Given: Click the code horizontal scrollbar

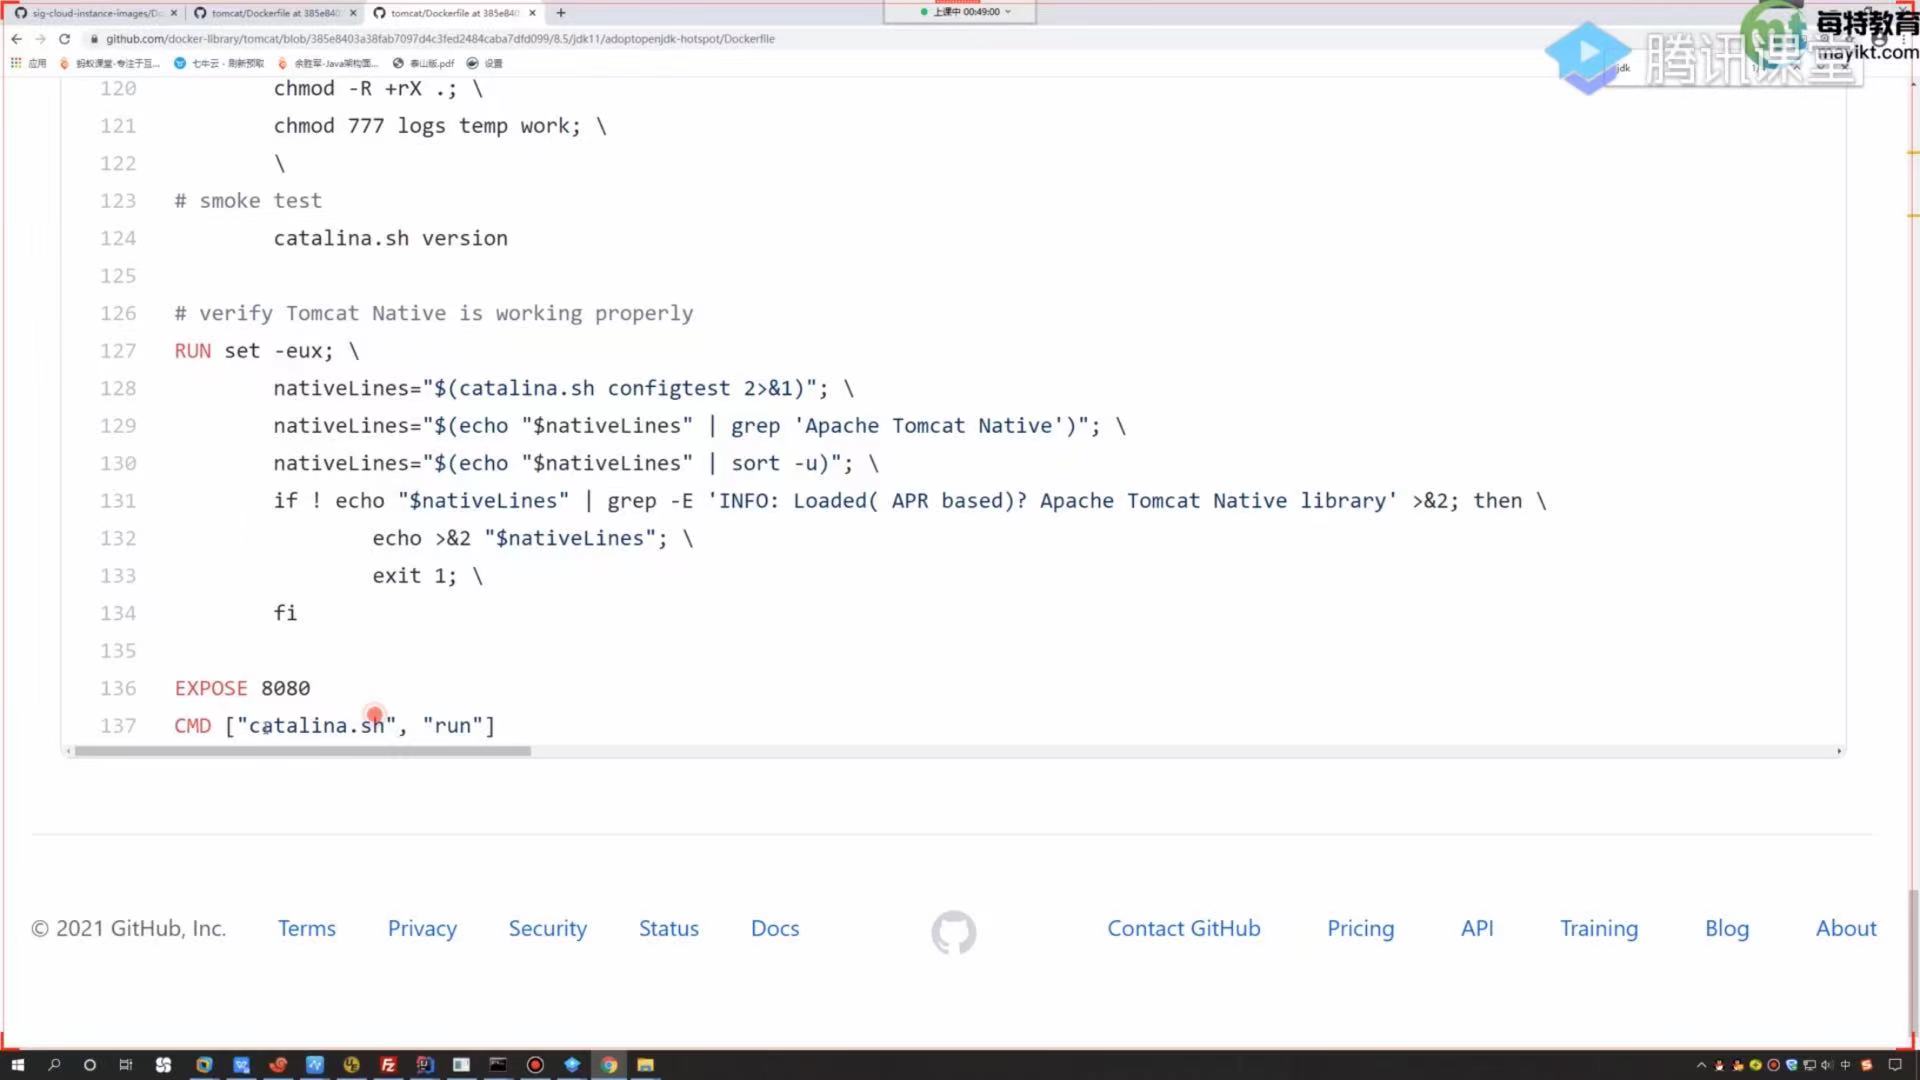Looking at the screenshot, I should pos(302,751).
